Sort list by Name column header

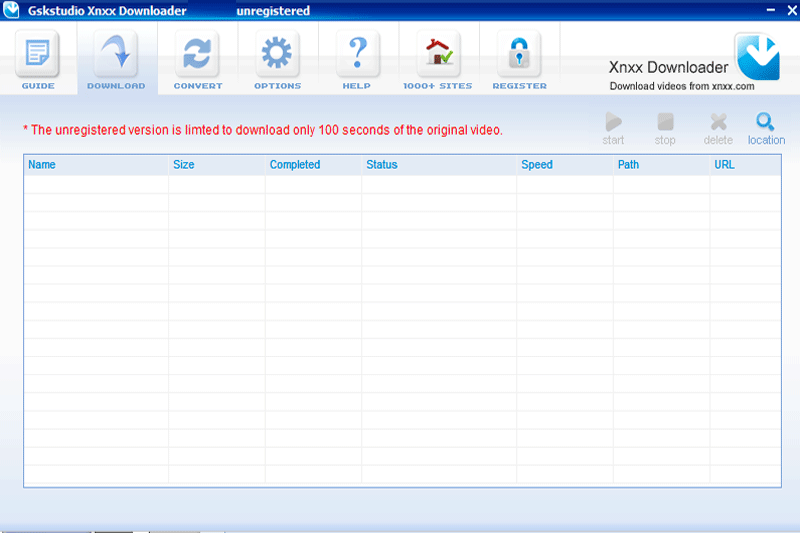coord(95,165)
